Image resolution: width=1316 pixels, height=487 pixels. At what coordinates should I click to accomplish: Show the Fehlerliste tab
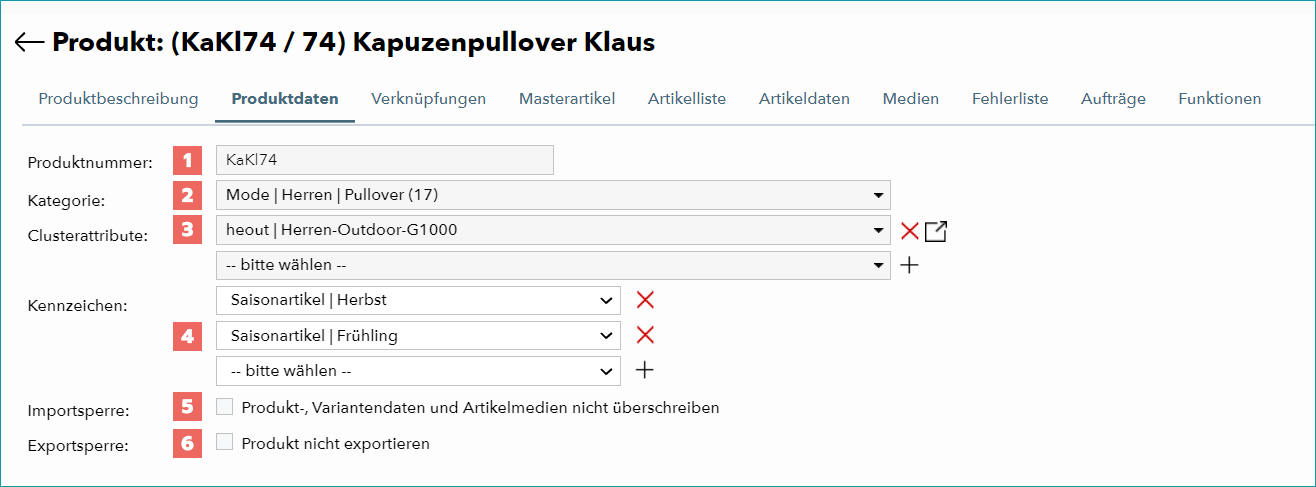coord(1010,99)
